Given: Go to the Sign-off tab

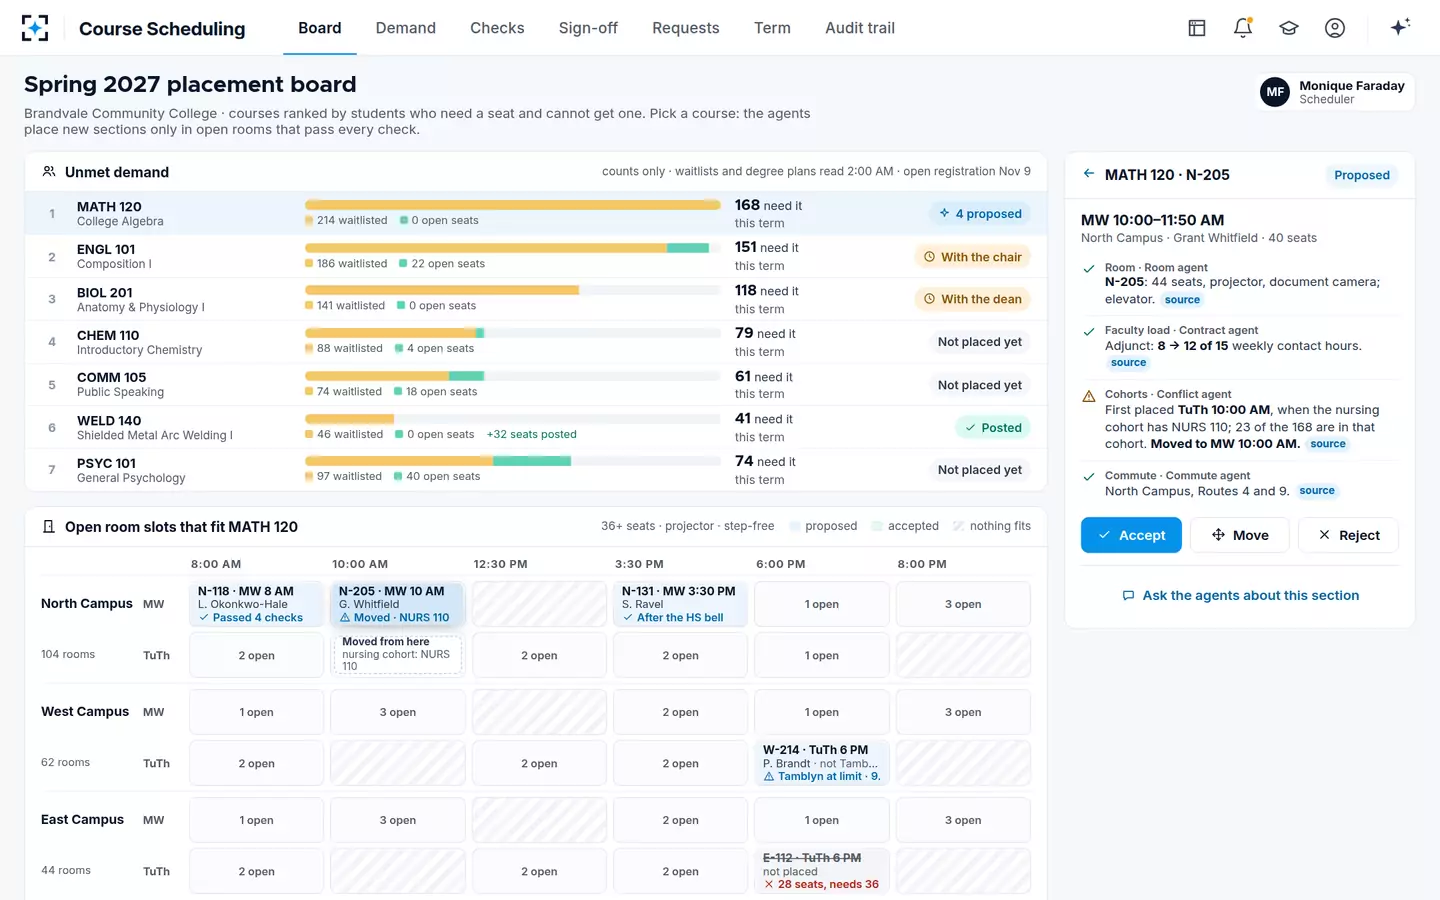Looking at the screenshot, I should [x=588, y=28].
